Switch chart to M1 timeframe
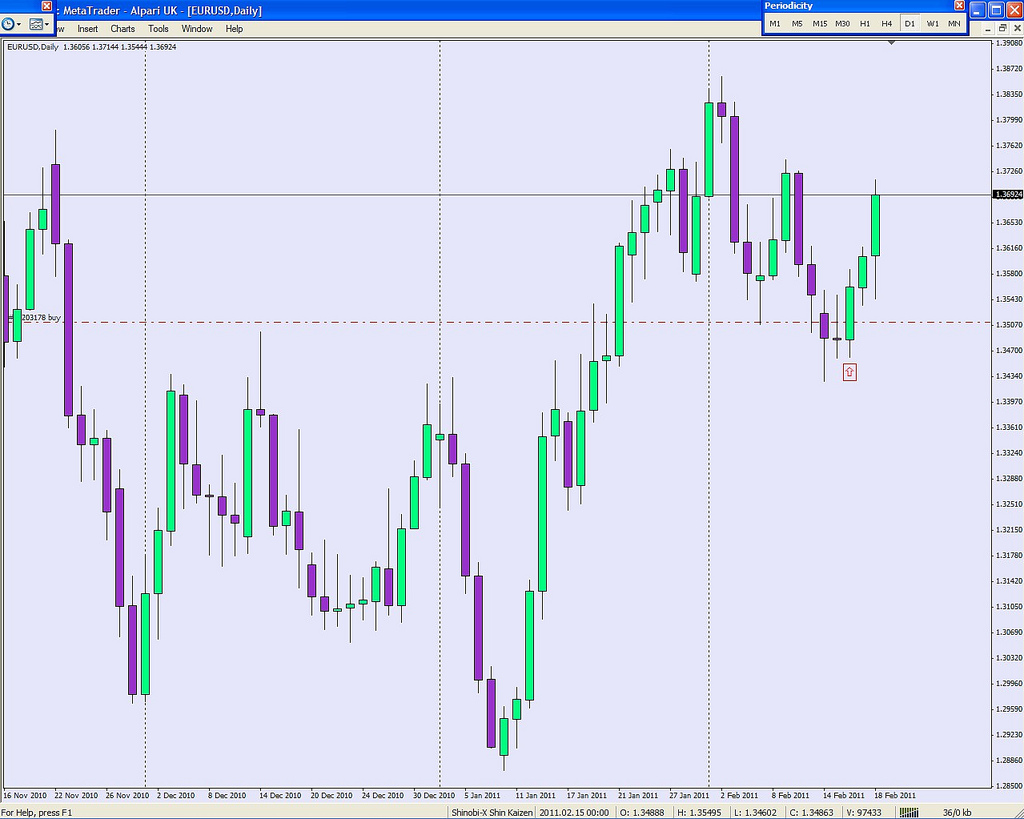Image resolution: width=1024 pixels, height=819 pixels. [775, 24]
